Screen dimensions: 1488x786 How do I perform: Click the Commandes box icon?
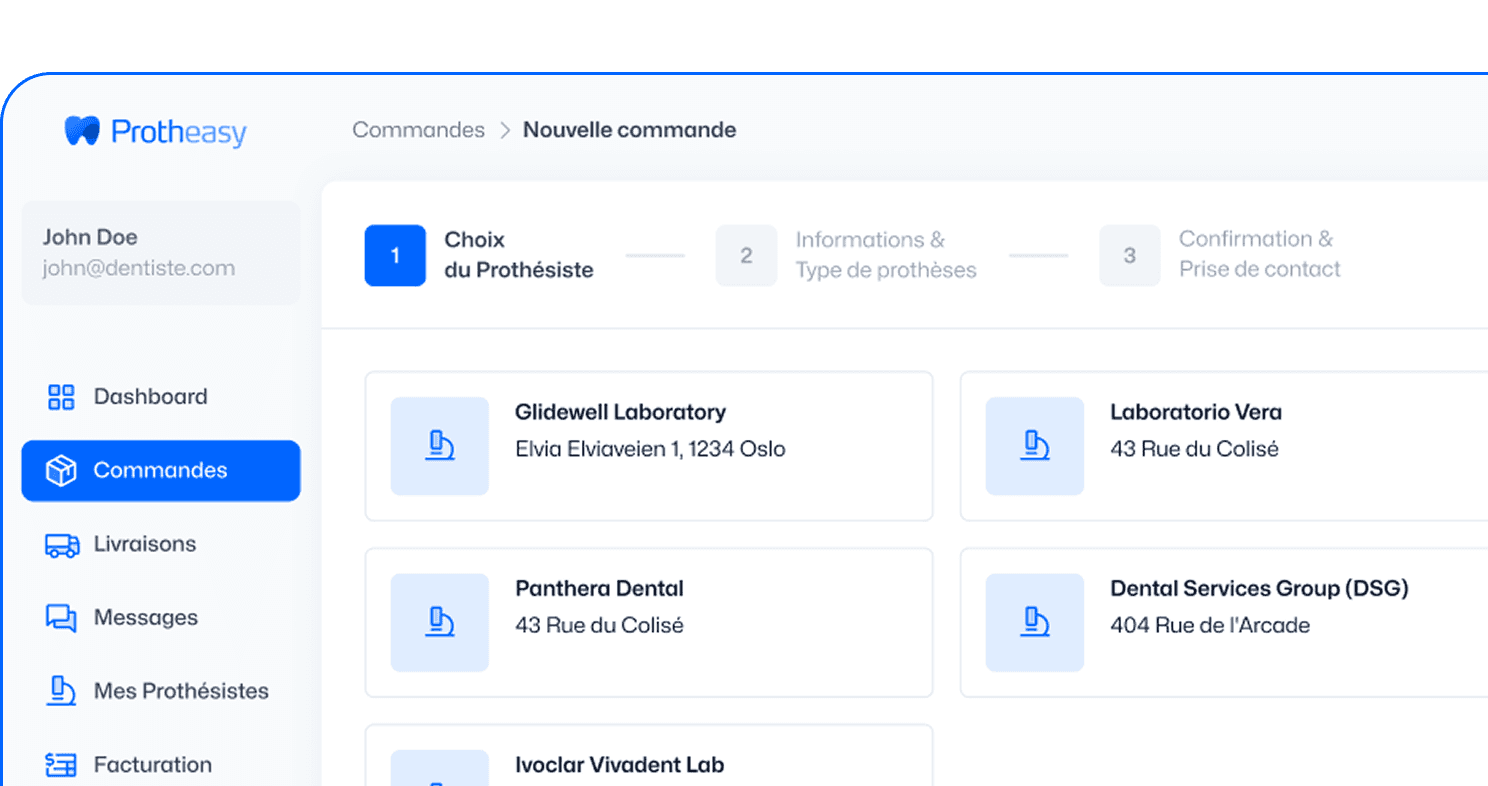[61, 471]
